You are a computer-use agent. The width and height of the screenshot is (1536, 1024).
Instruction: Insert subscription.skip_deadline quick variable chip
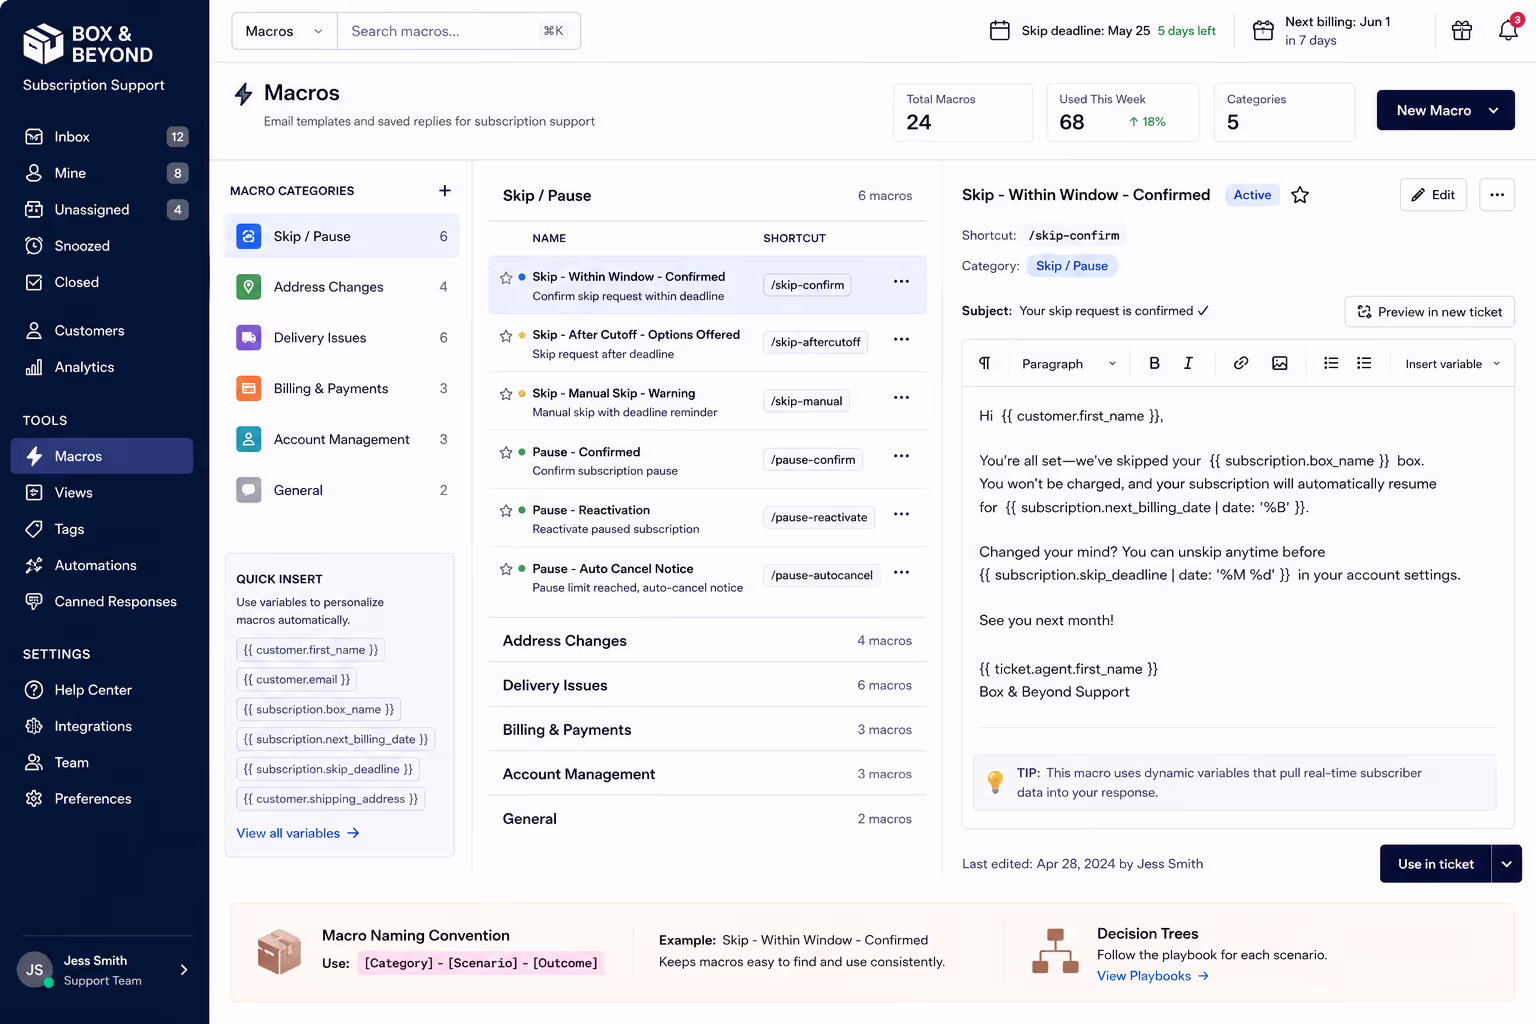pos(328,769)
